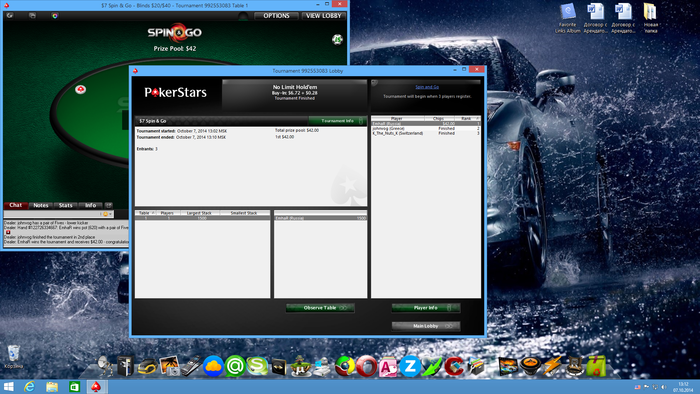
Task: Launch the green Skype-like S icon in dock
Action: 257,366
